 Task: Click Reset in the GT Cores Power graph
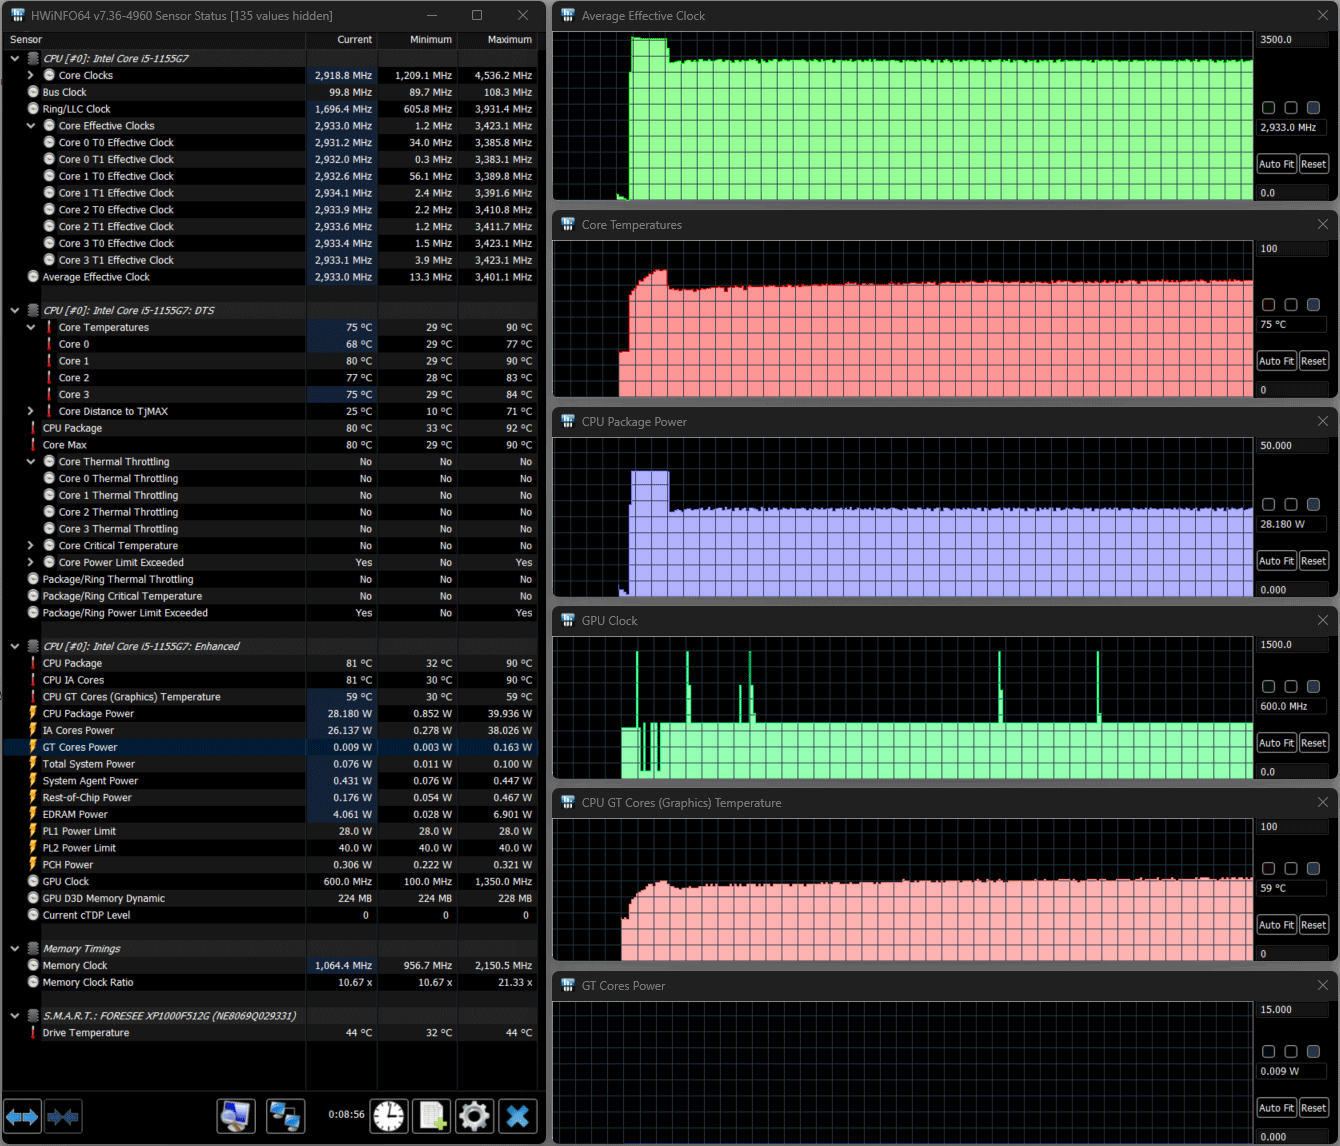pos(1313,1108)
